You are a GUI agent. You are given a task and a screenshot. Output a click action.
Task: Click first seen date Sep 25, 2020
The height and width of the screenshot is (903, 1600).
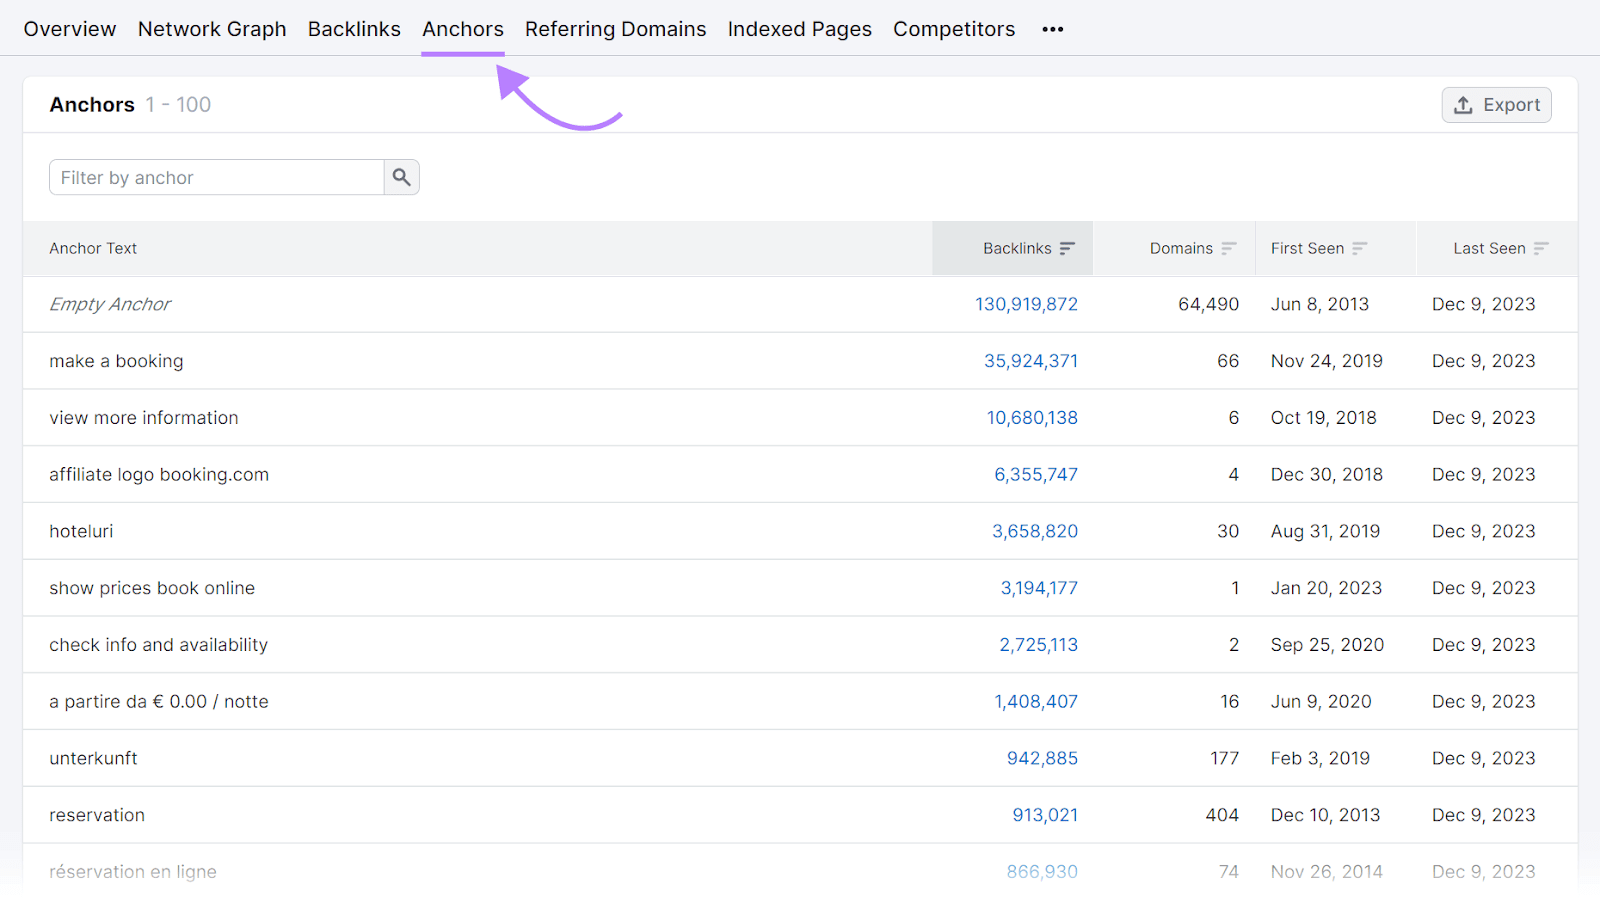1327,645
